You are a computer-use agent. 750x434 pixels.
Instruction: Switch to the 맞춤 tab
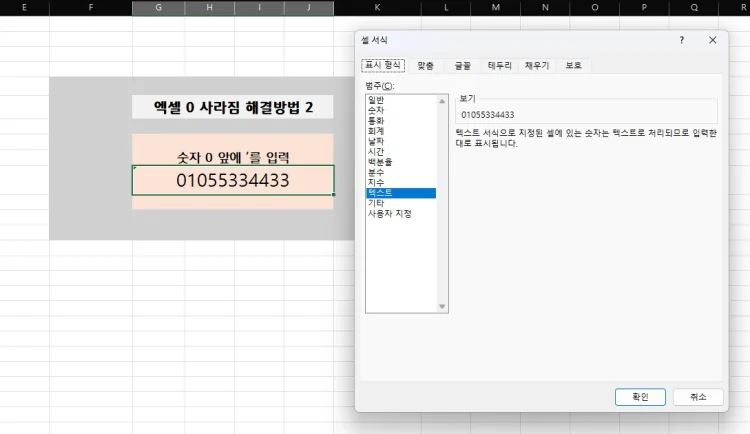coord(425,66)
